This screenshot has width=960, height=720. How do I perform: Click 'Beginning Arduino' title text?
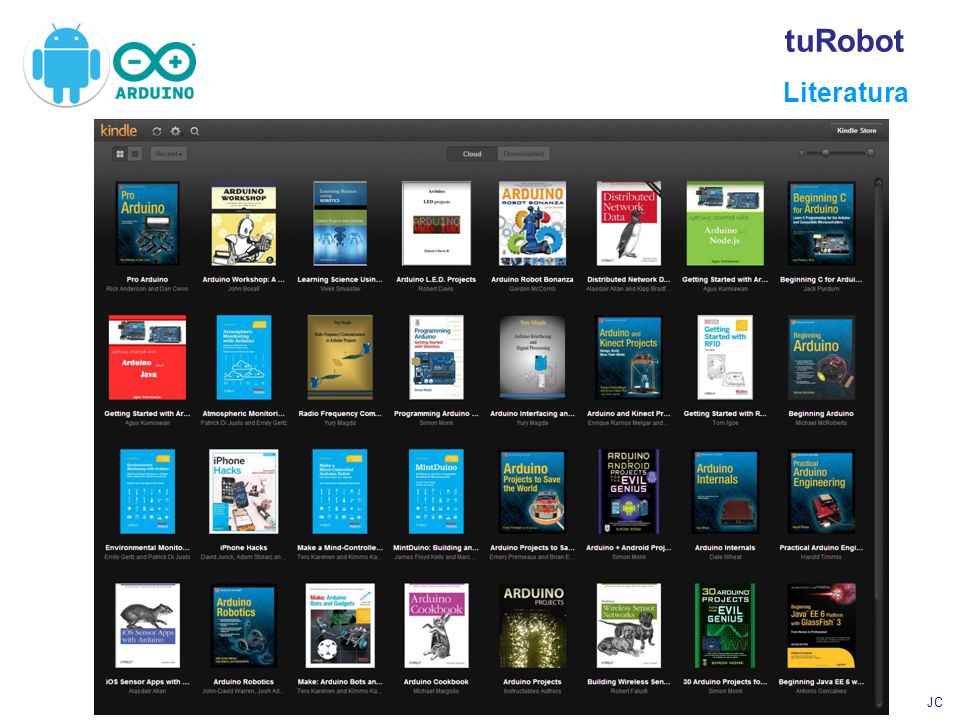(821, 413)
